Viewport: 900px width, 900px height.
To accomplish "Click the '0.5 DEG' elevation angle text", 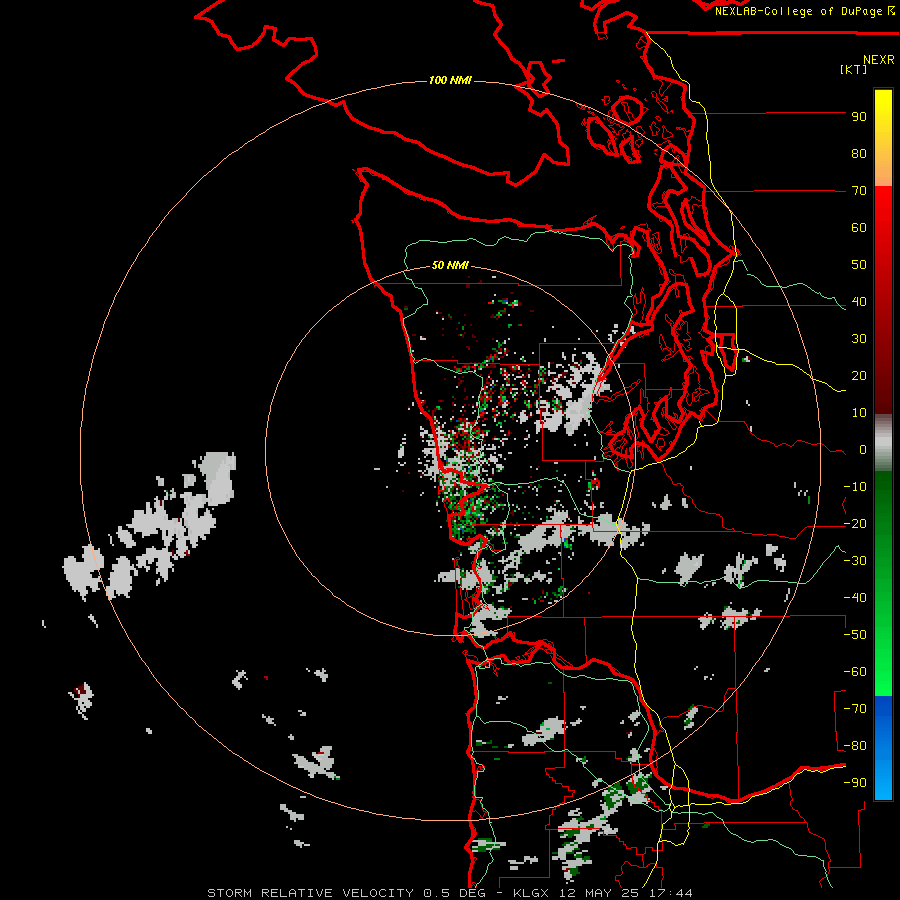I will [x=454, y=893].
